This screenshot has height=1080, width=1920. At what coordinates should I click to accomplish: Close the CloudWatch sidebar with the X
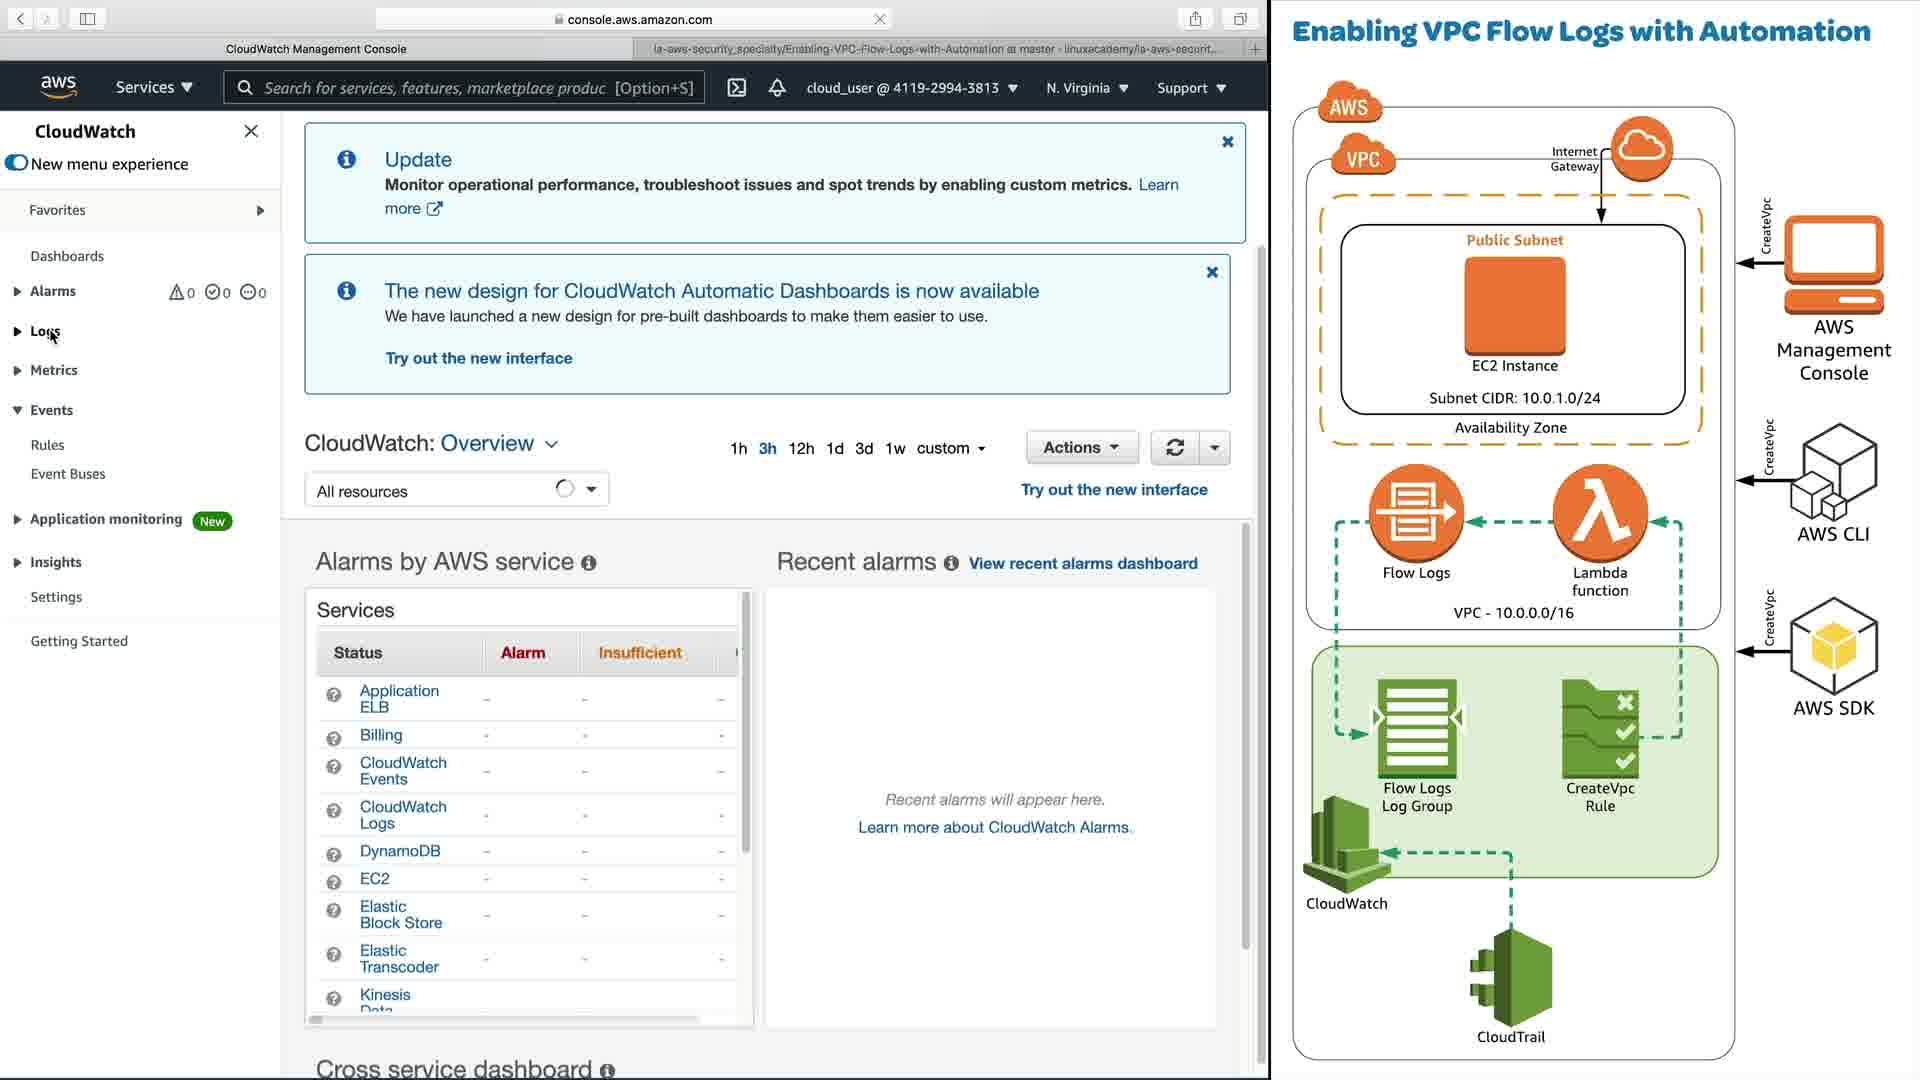[251, 131]
